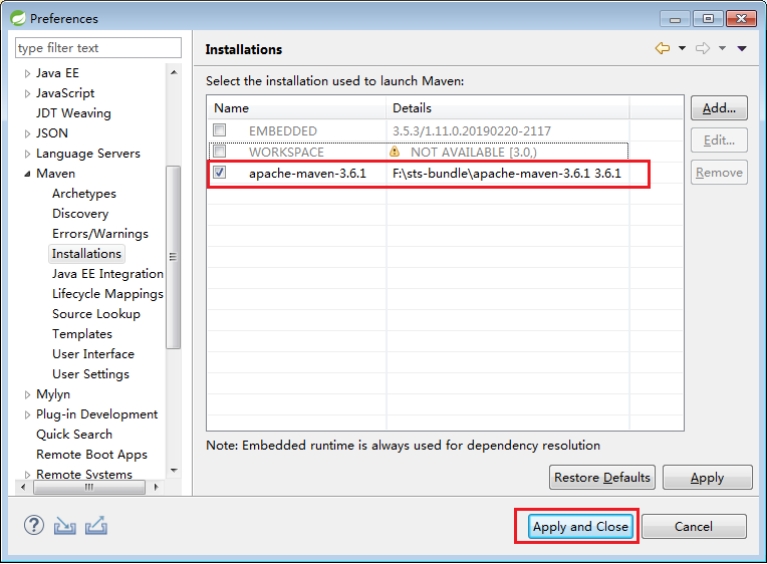Expand the Language Servers tree node

(x=27, y=154)
